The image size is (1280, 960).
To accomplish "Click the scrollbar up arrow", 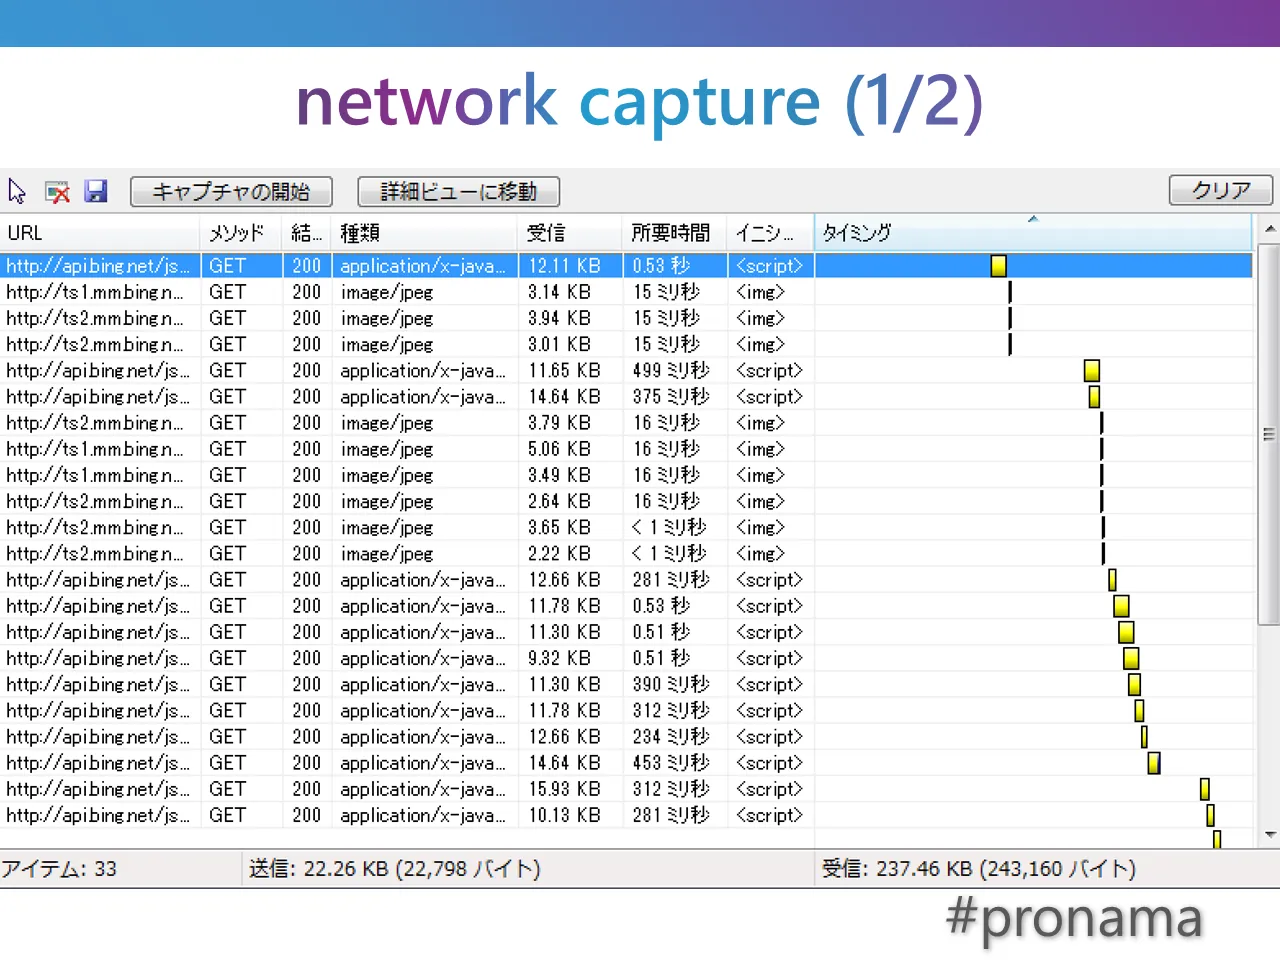I will (x=1270, y=229).
